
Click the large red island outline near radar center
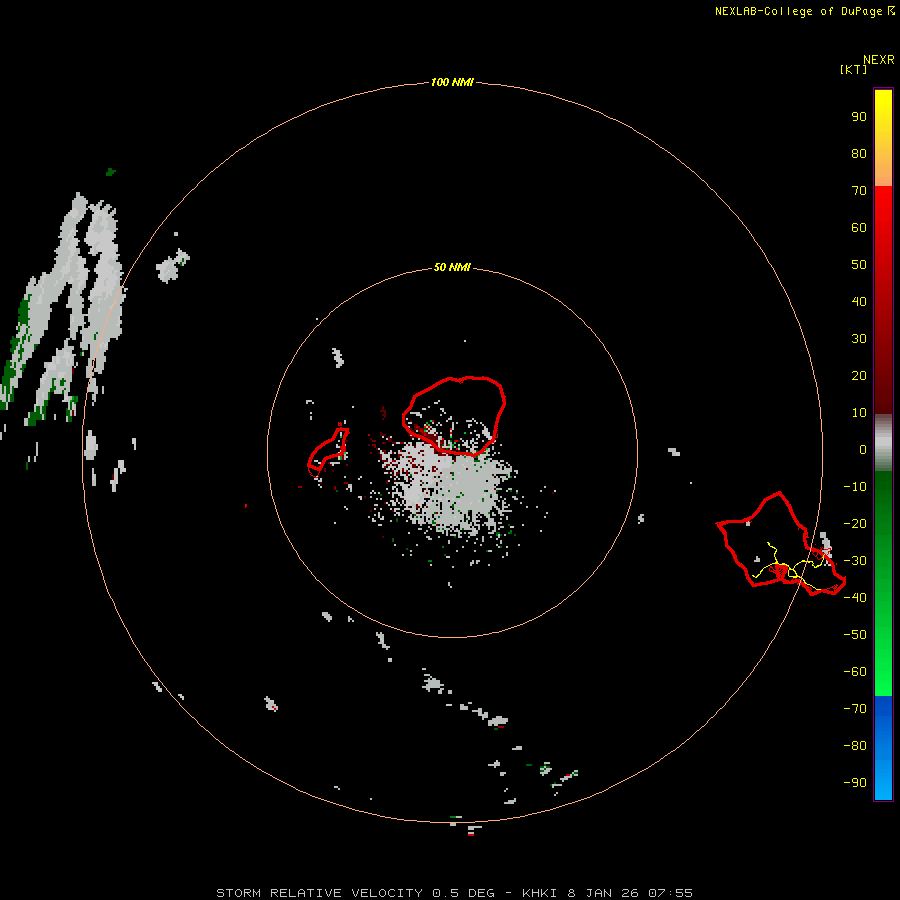454,416
